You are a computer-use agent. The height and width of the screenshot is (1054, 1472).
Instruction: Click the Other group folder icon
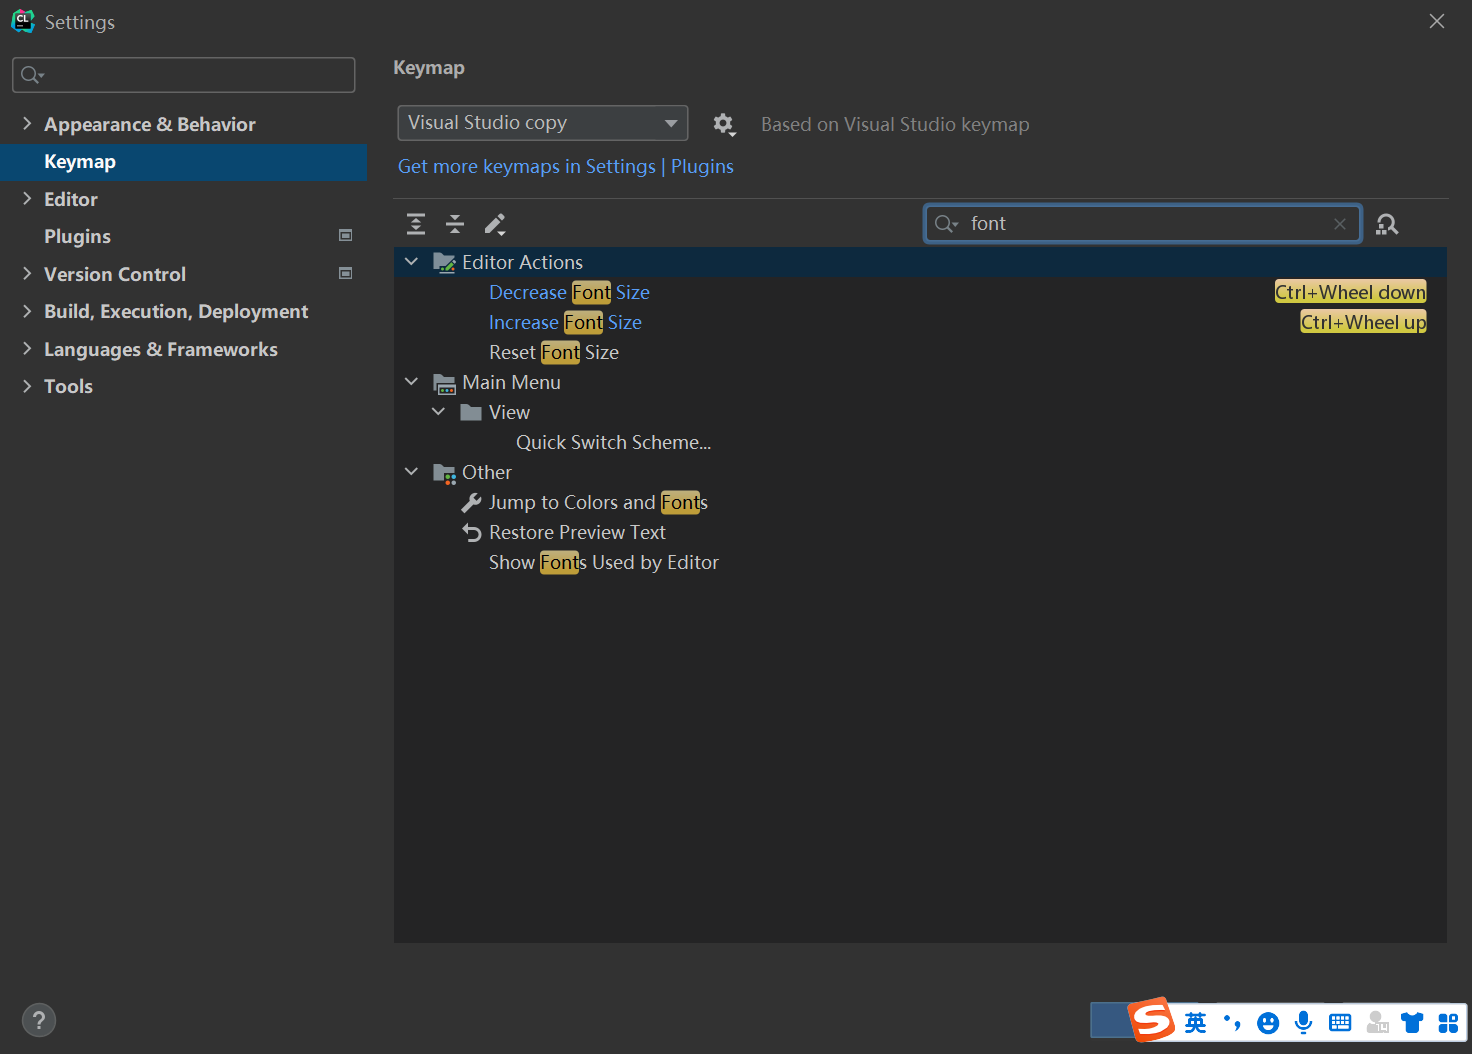(444, 473)
